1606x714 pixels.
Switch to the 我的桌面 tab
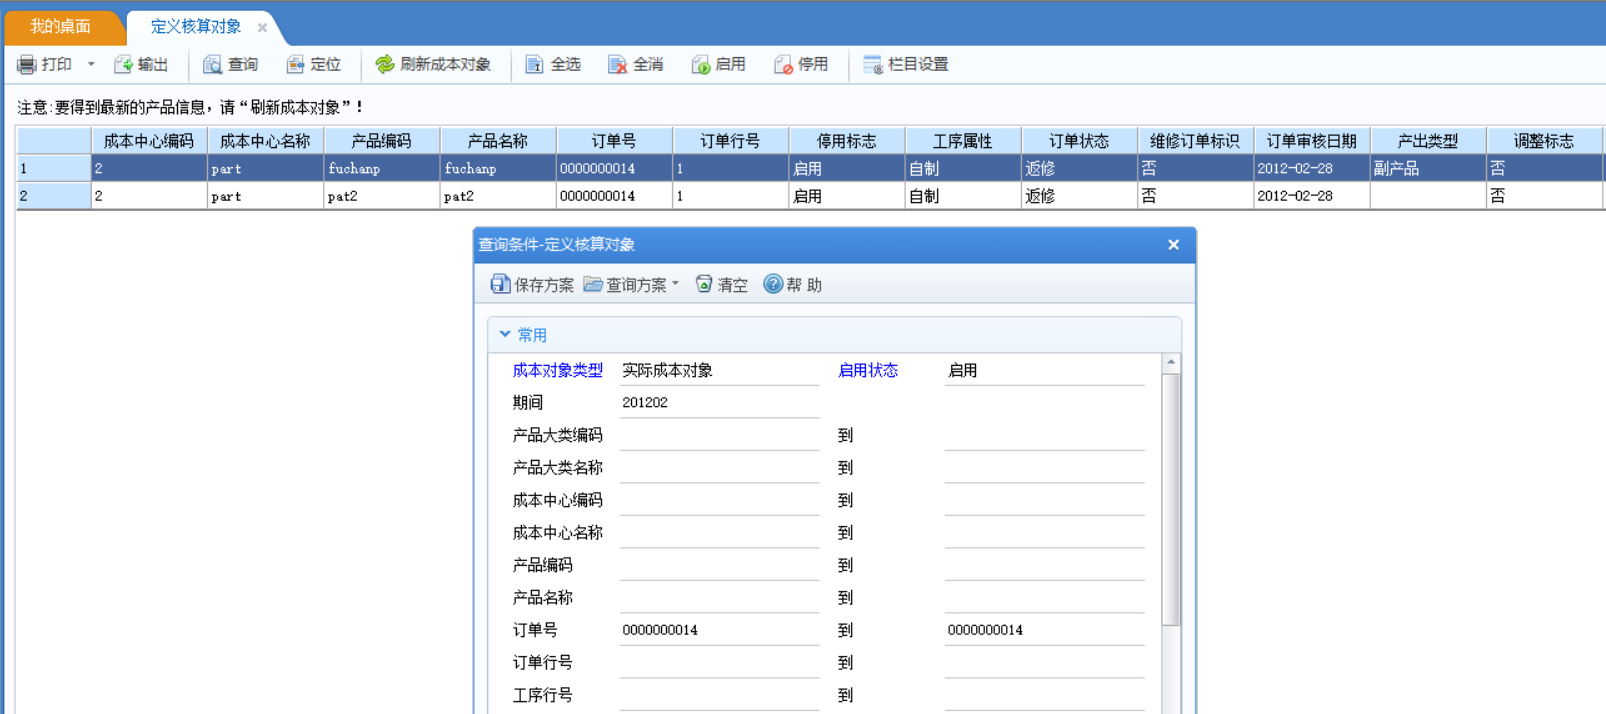click(60, 27)
